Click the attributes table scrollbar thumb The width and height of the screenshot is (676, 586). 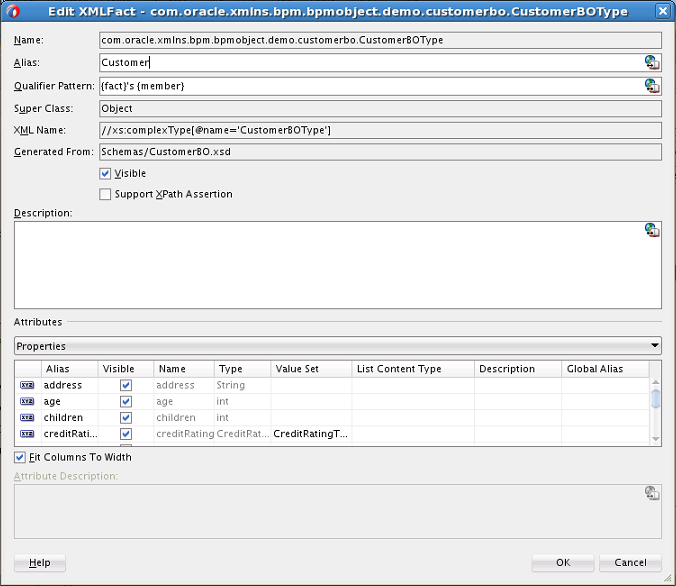point(655,398)
